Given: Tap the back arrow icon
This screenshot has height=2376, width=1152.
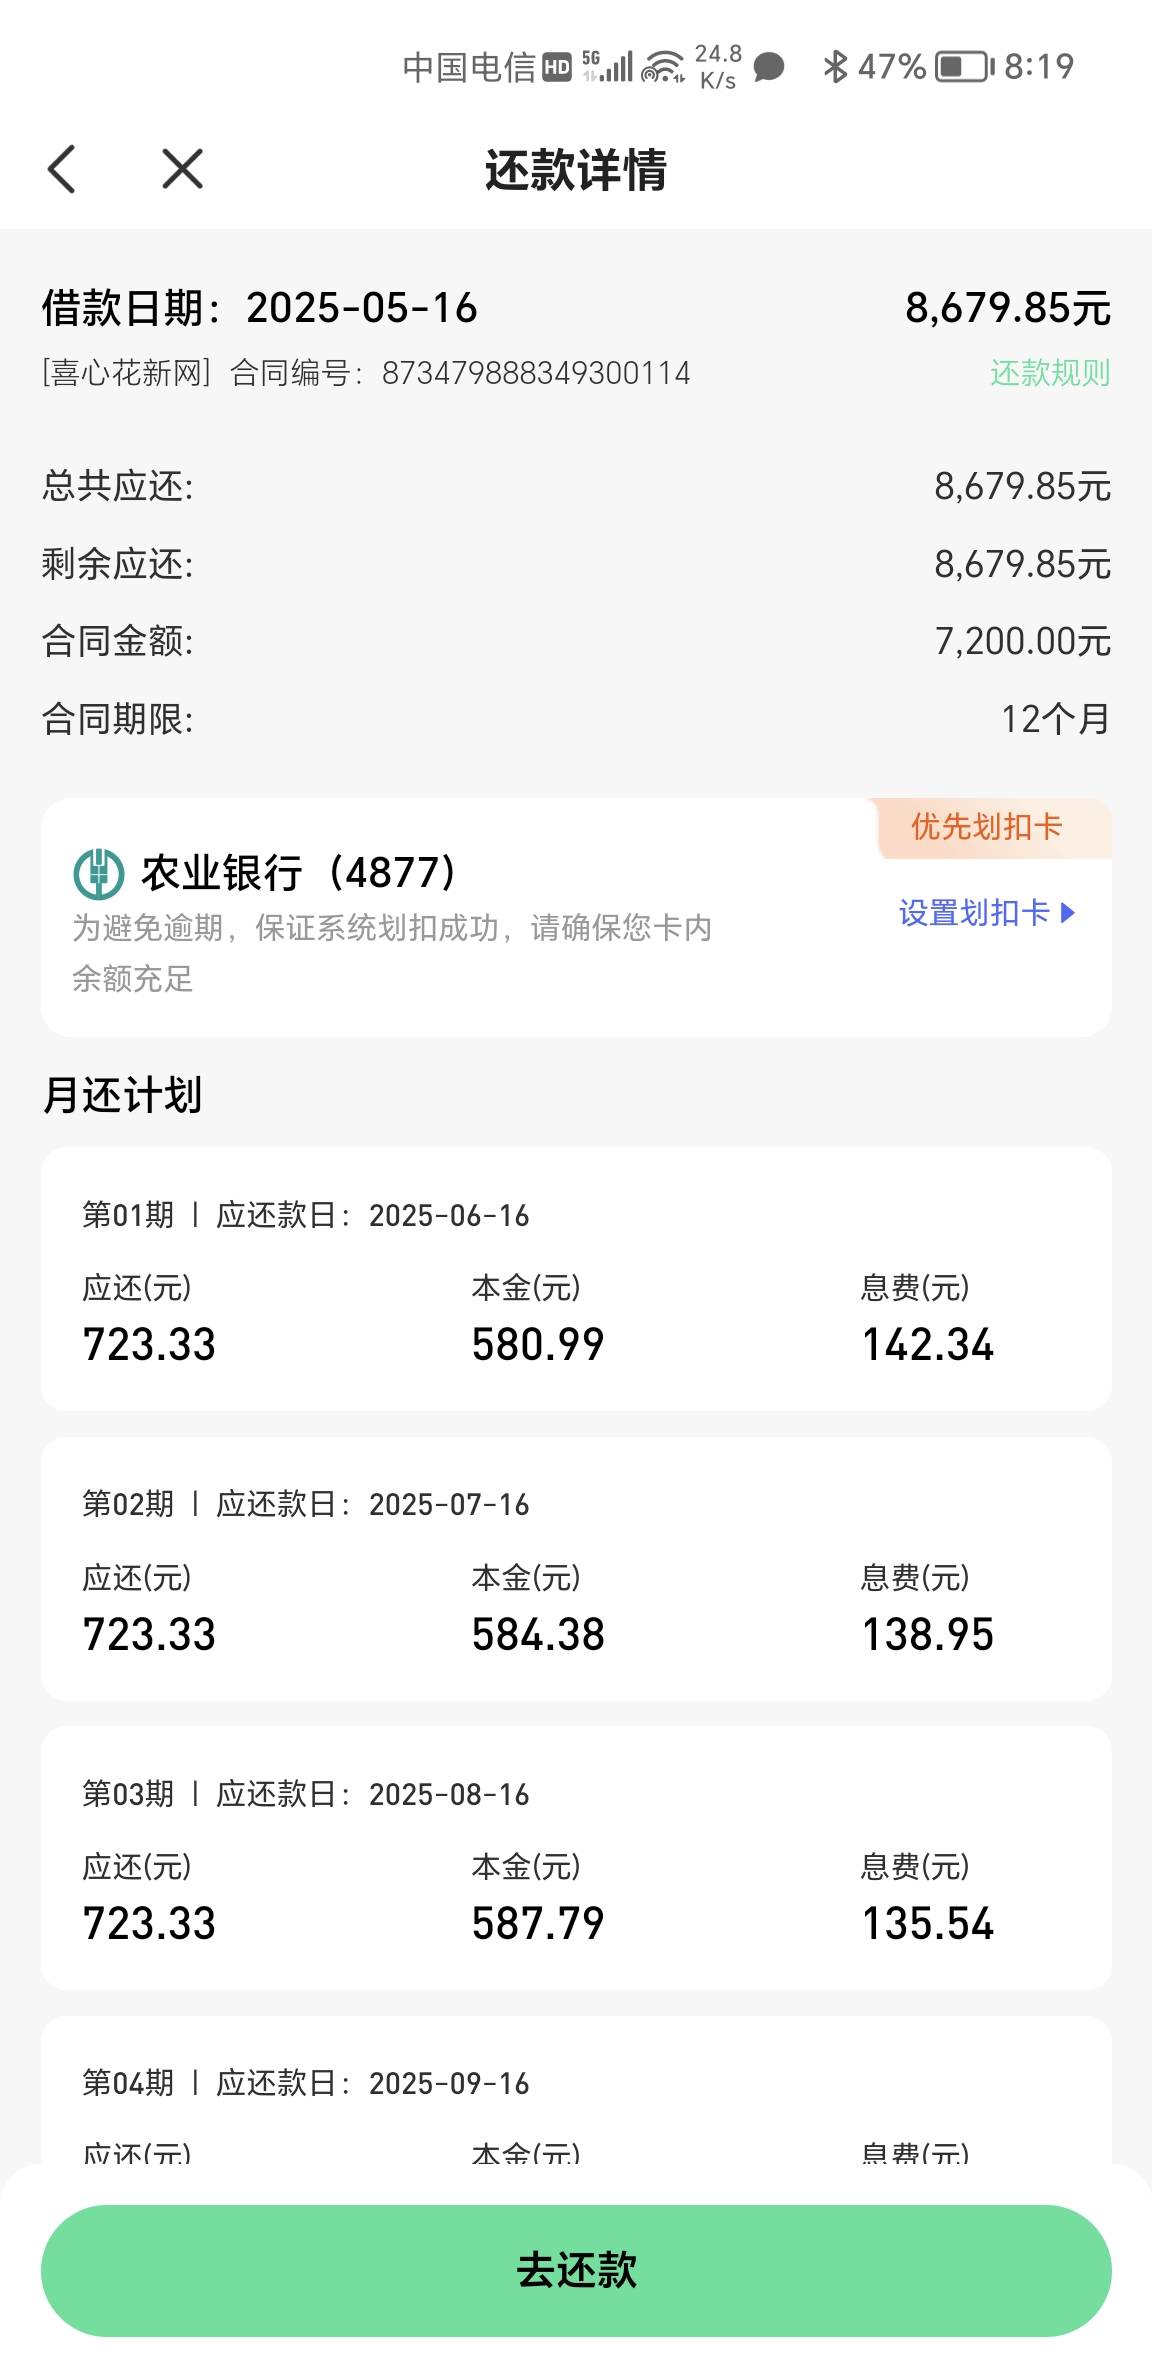Looking at the screenshot, I should click(x=62, y=169).
